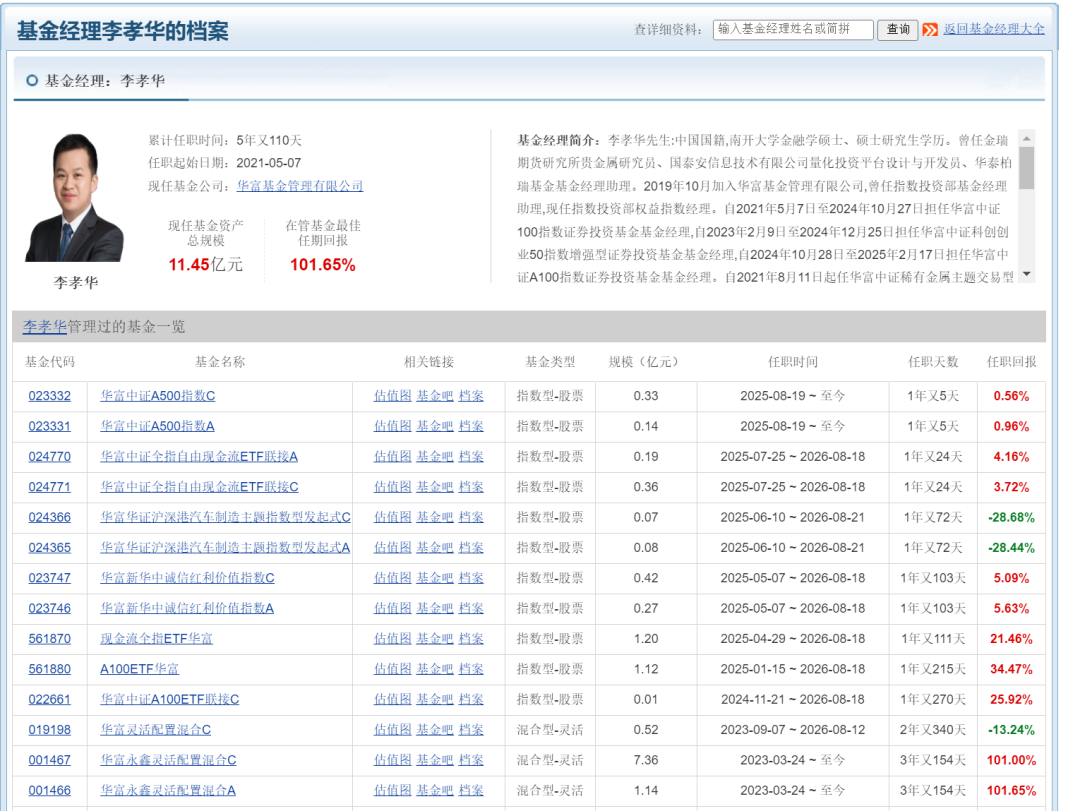Click the 11.45亿元 total asset value
Screen dimensions: 1080x811
(x=206, y=265)
